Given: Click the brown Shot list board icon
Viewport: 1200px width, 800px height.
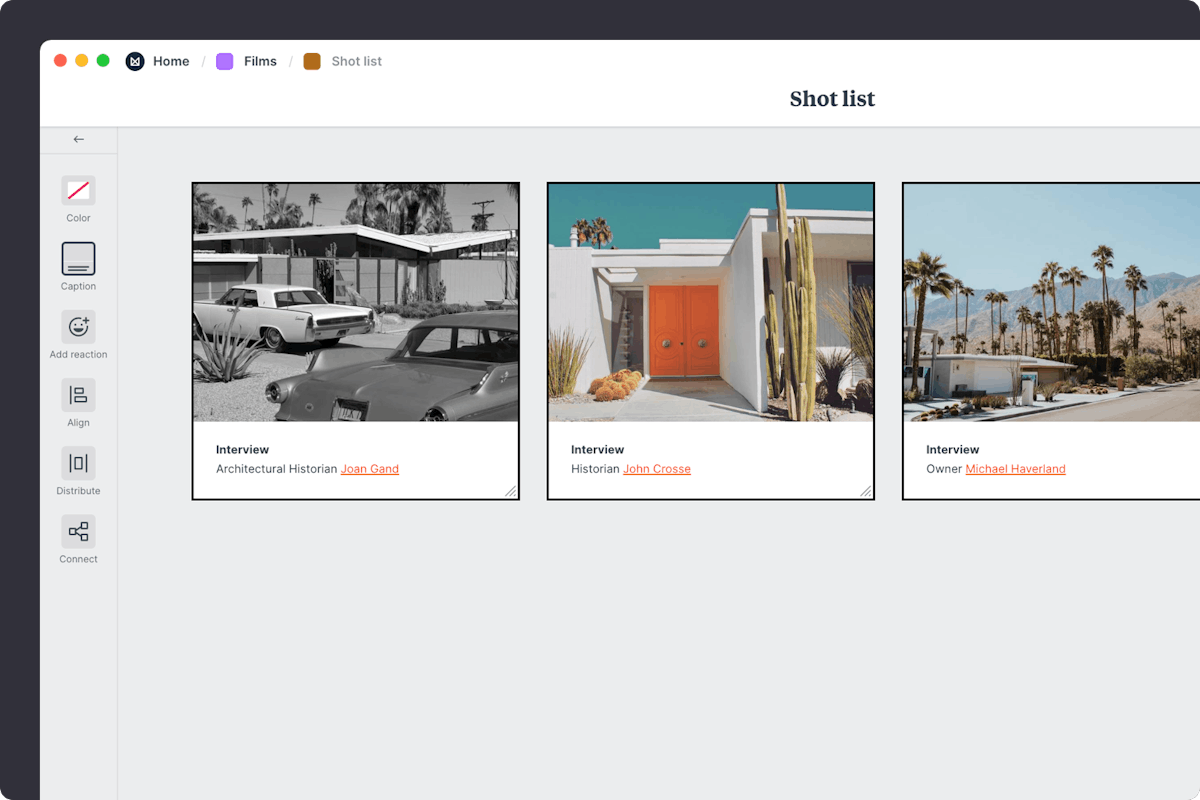Looking at the screenshot, I should click(x=313, y=61).
